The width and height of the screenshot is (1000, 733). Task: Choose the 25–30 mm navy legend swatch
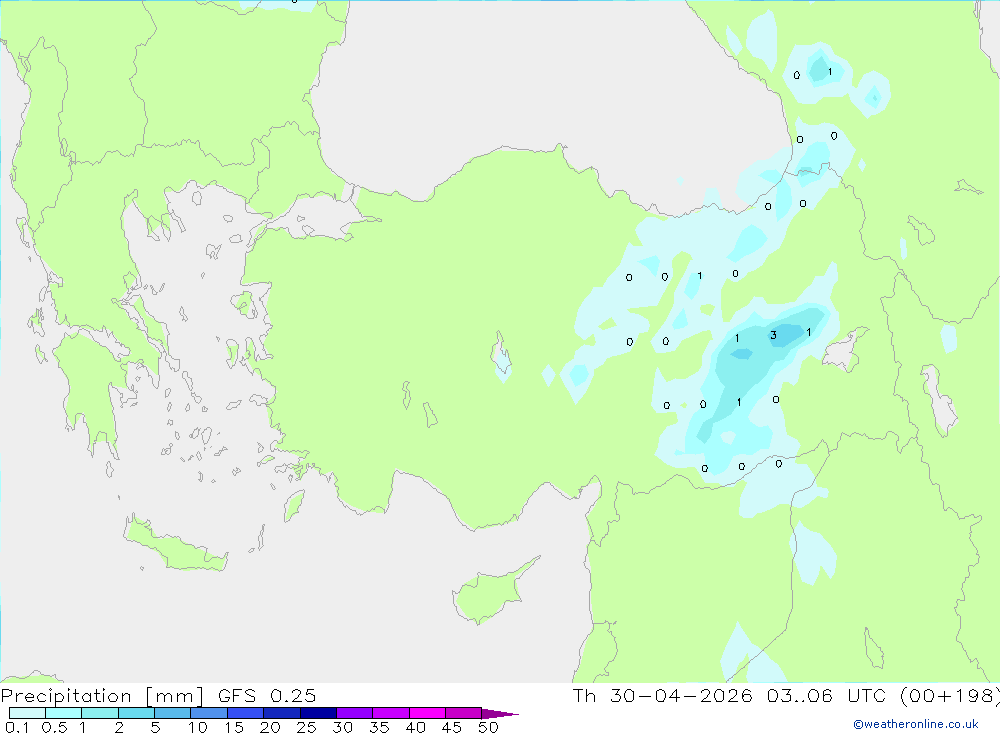point(318,713)
